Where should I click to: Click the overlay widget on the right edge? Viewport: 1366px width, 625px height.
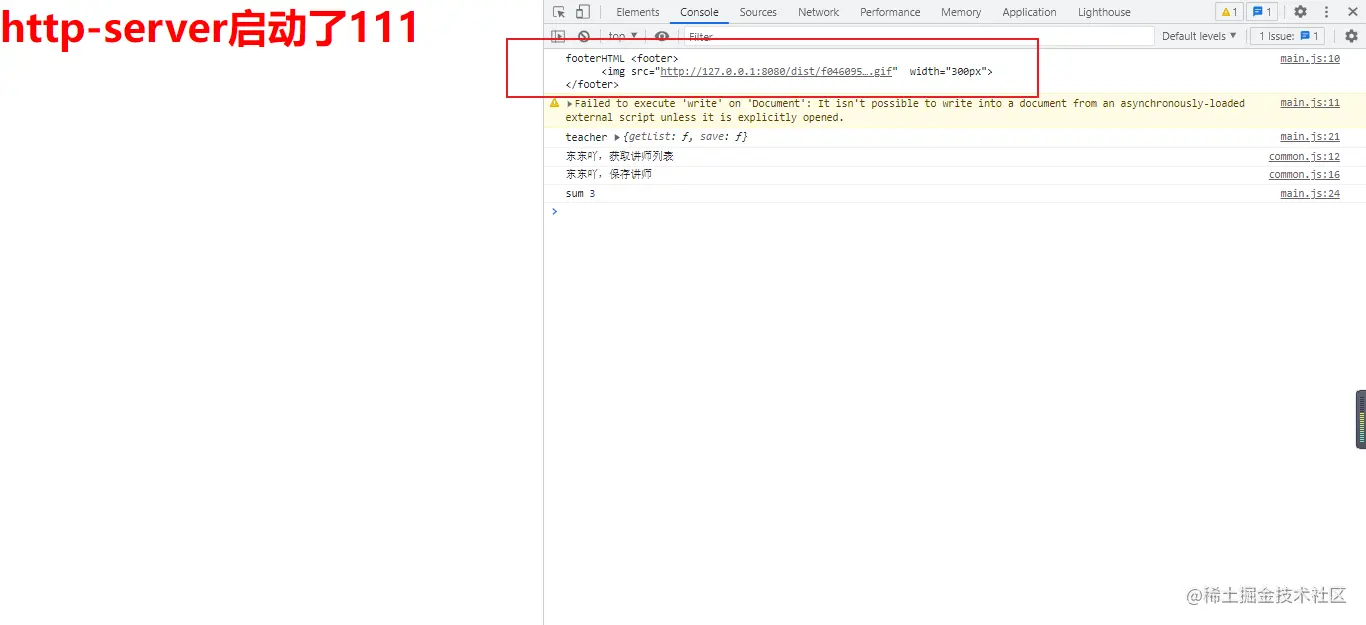pyautogui.click(x=1360, y=419)
